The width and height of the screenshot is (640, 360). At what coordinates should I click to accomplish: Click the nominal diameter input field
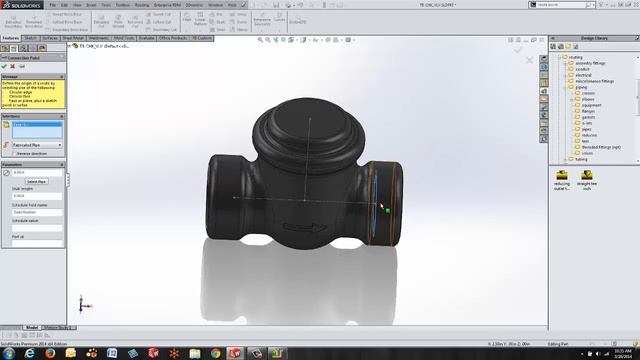pos(37,172)
